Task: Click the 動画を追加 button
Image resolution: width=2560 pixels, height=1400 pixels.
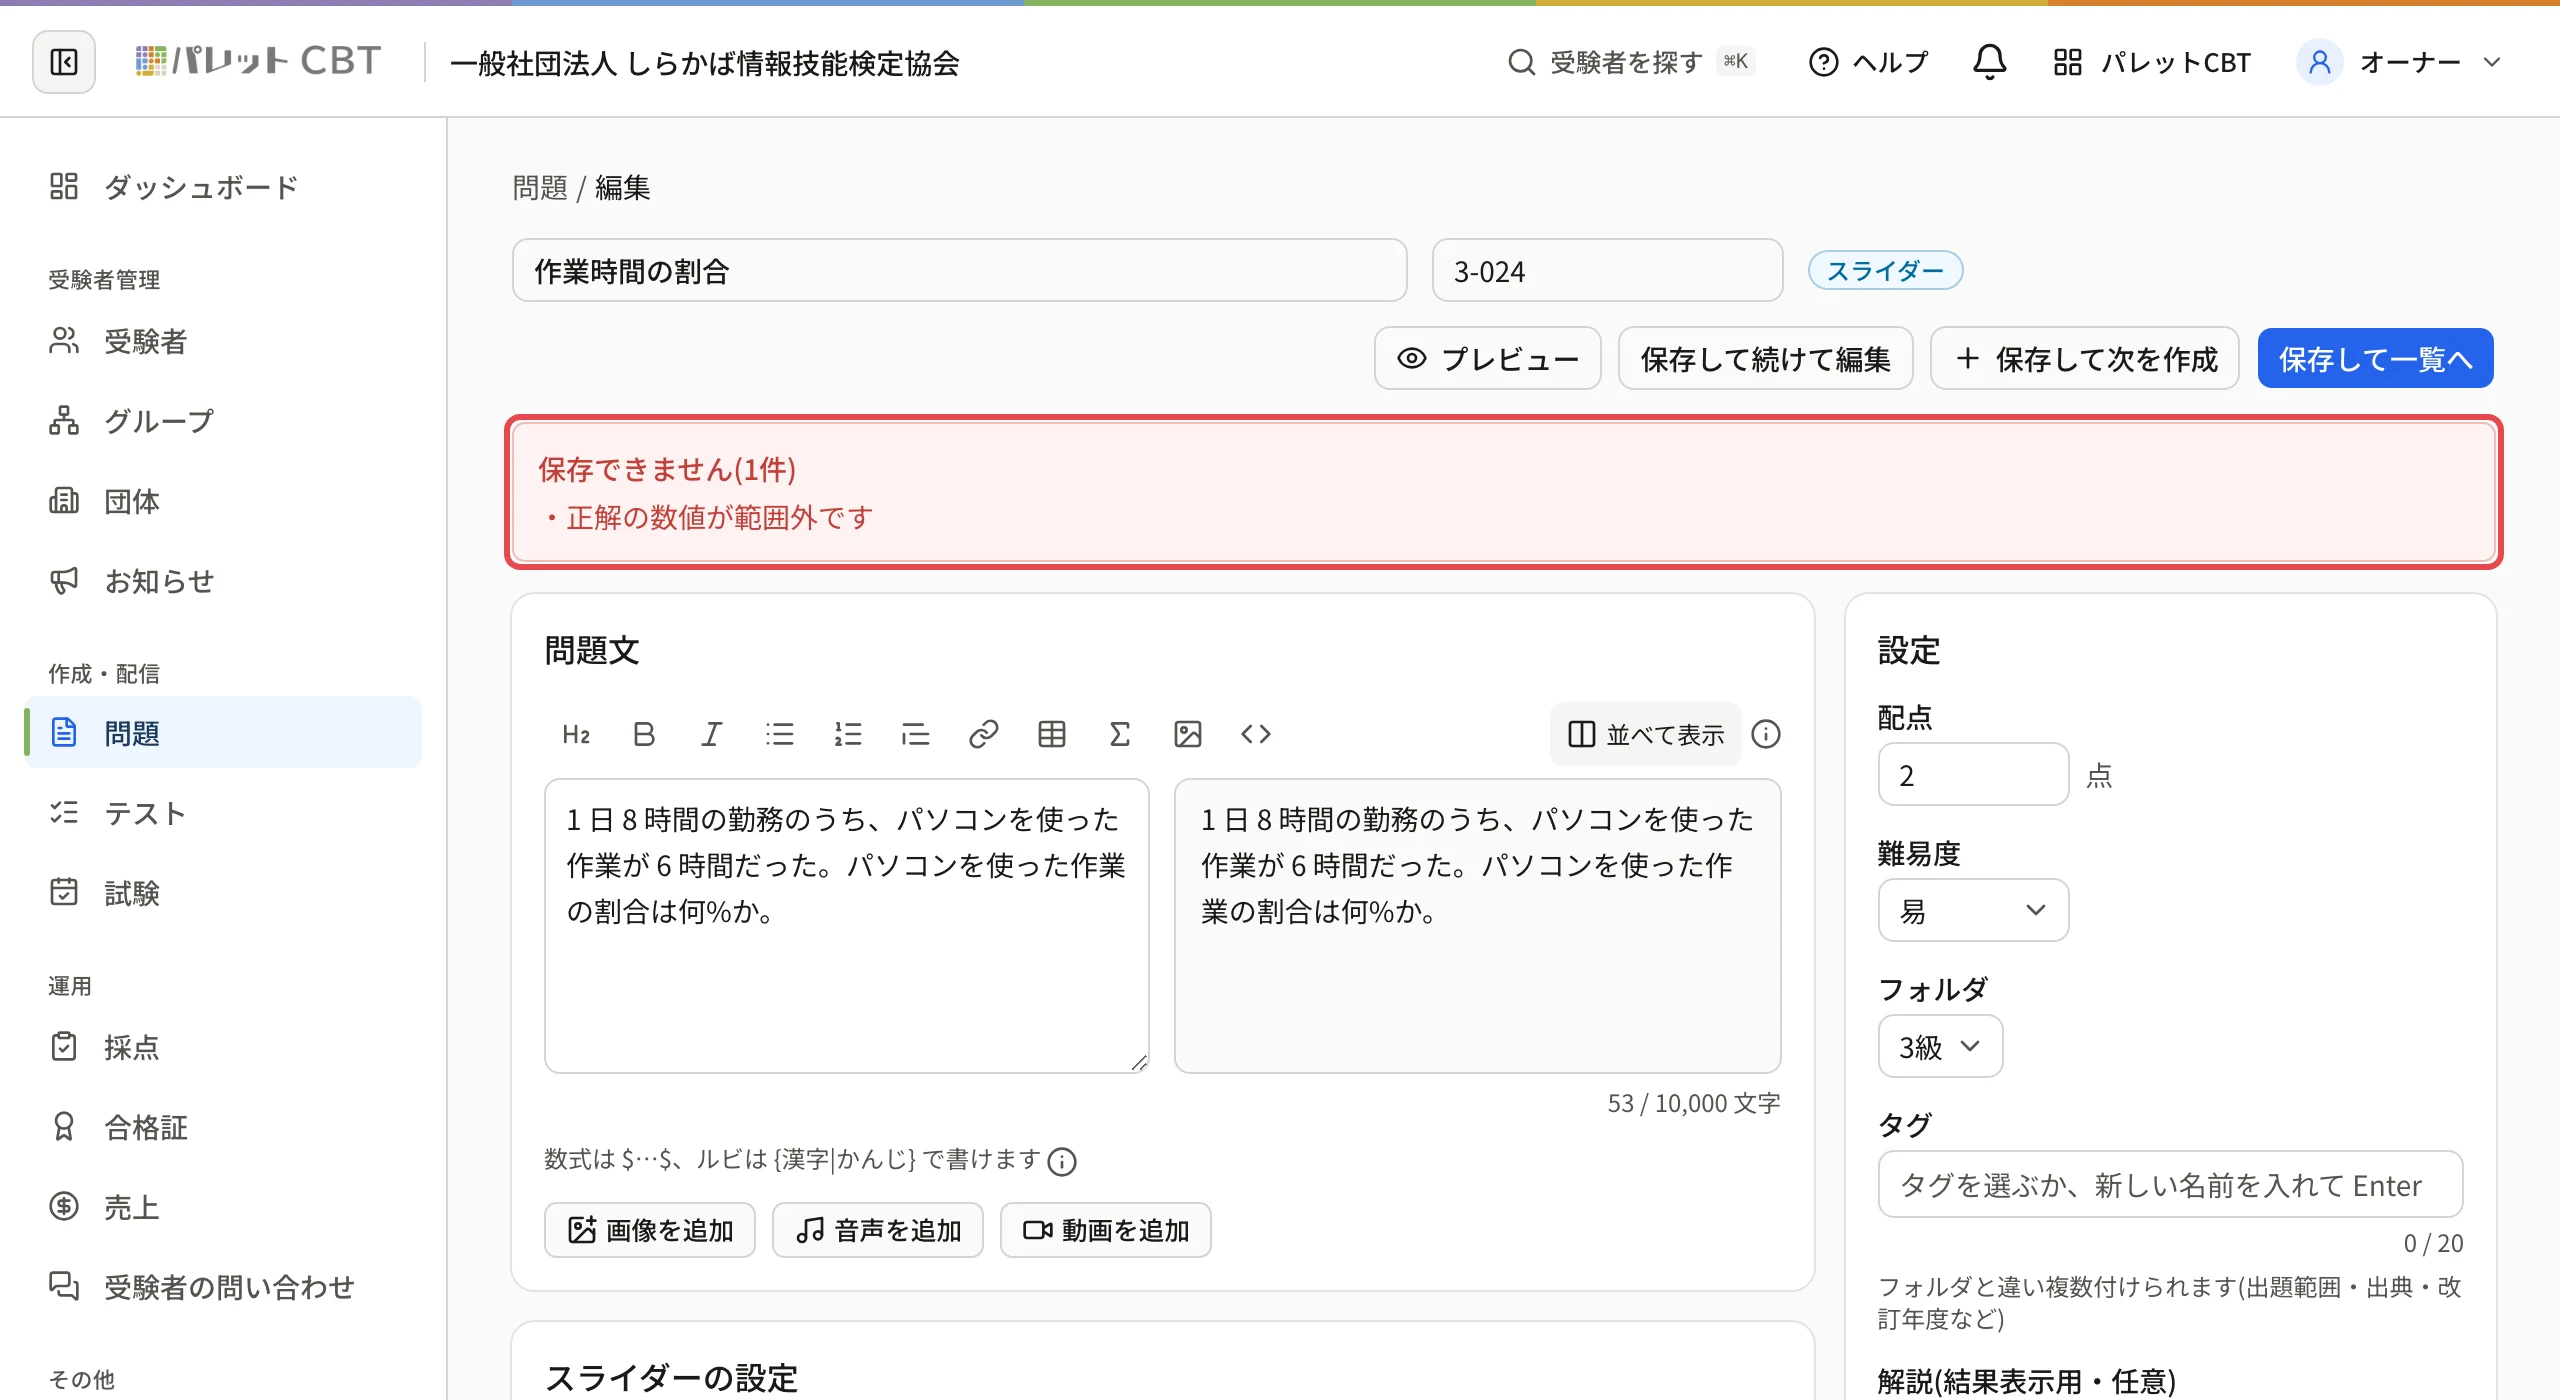Action: 1106,1230
